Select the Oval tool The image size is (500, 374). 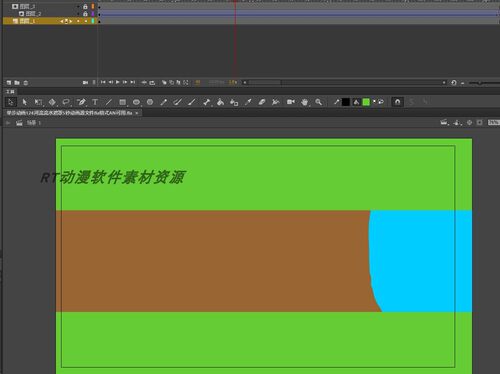[136, 102]
